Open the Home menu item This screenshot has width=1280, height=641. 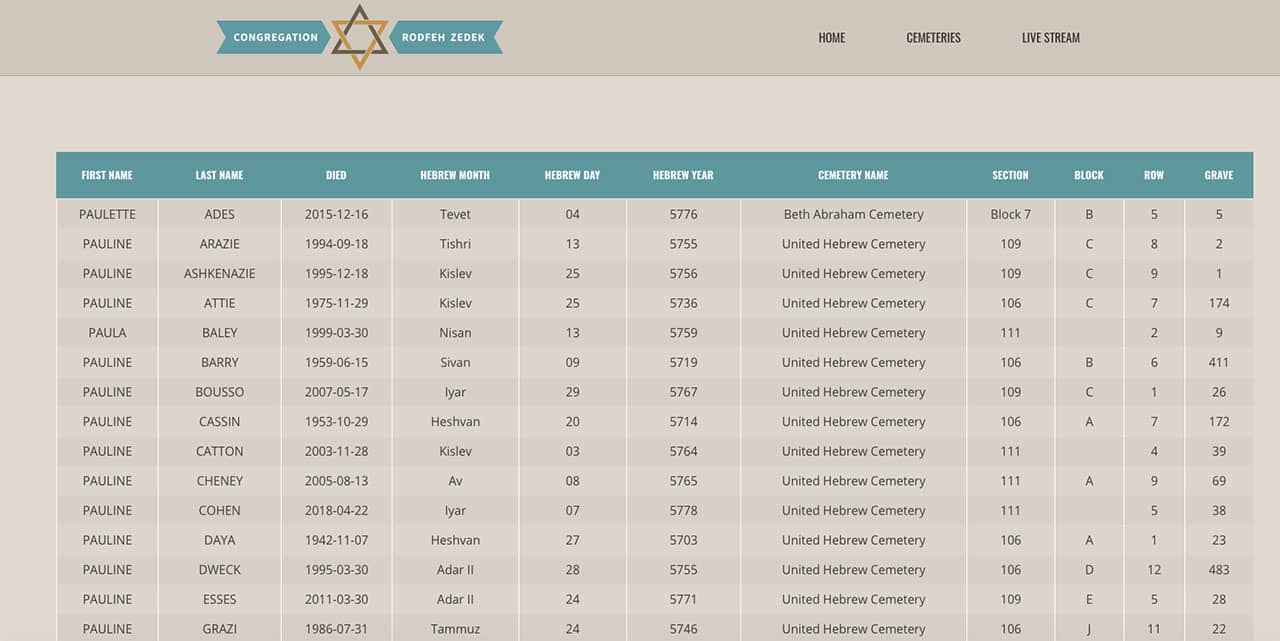pos(832,38)
